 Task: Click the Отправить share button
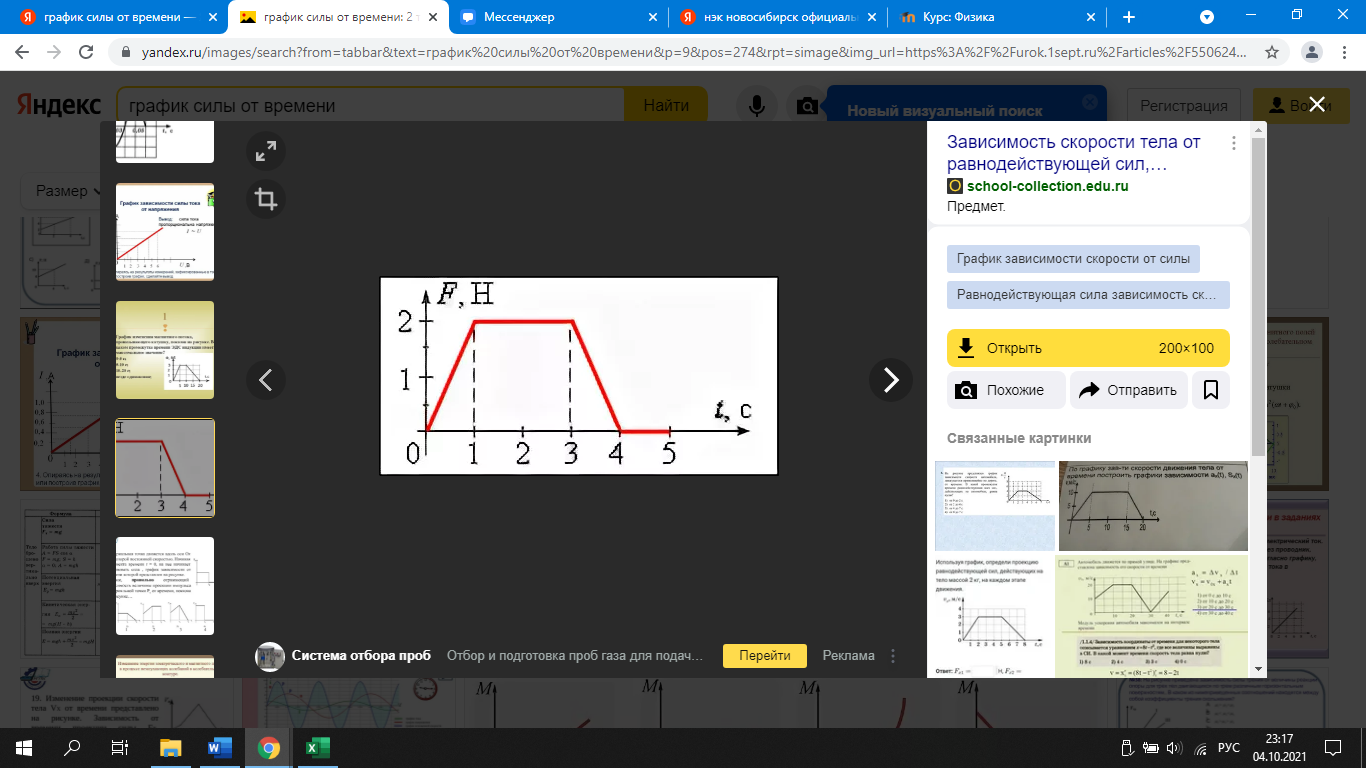point(1129,390)
